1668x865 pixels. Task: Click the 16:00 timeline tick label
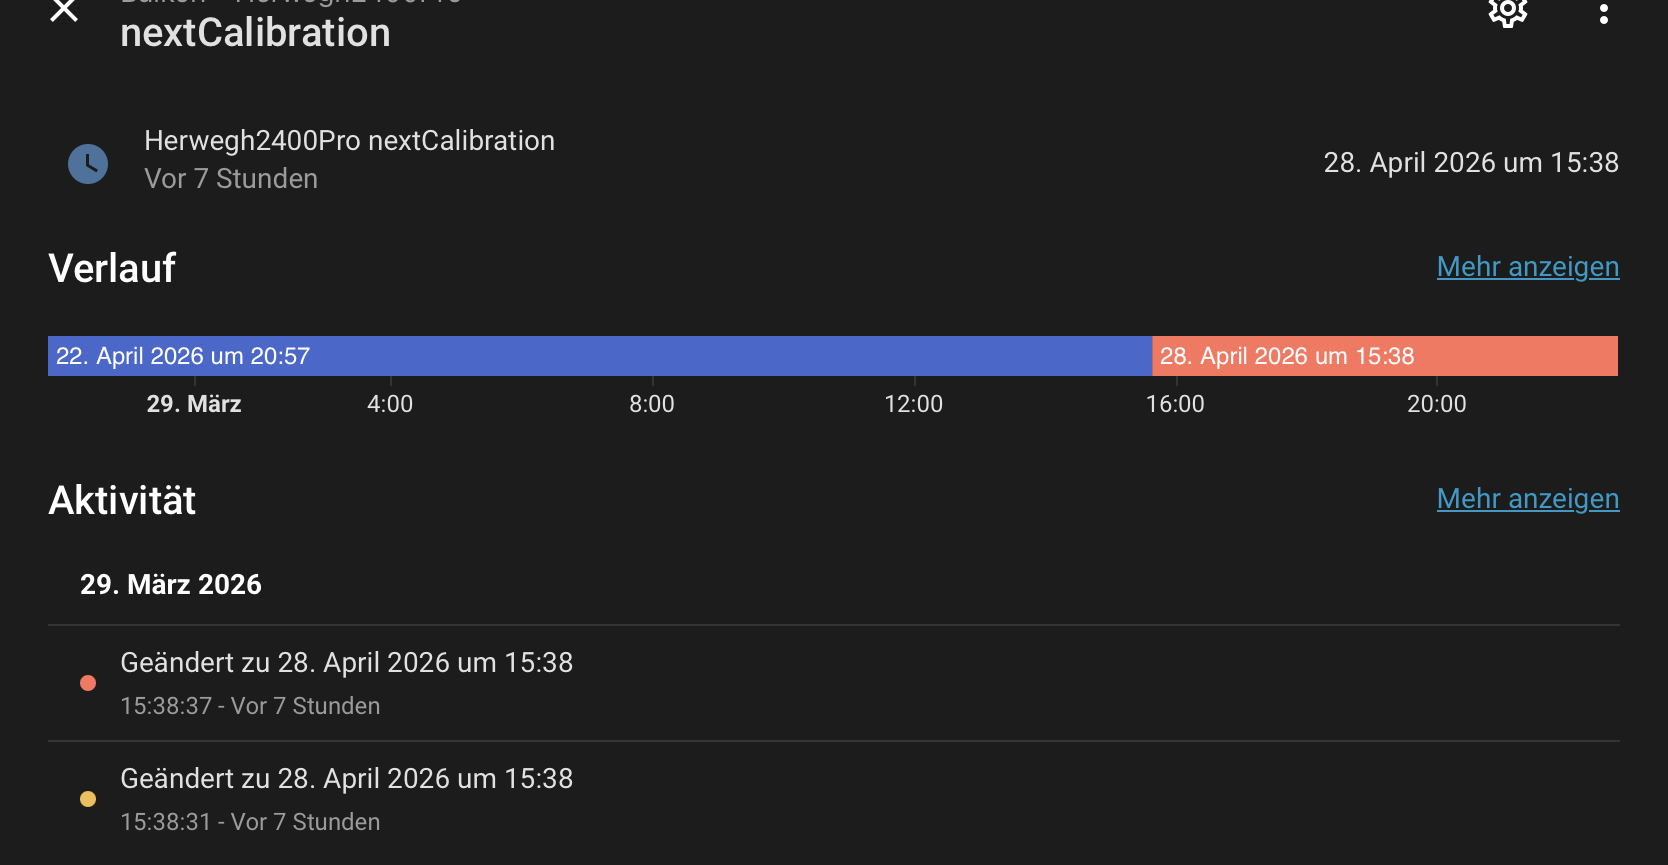pyautogui.click(x=1175, y=404)
